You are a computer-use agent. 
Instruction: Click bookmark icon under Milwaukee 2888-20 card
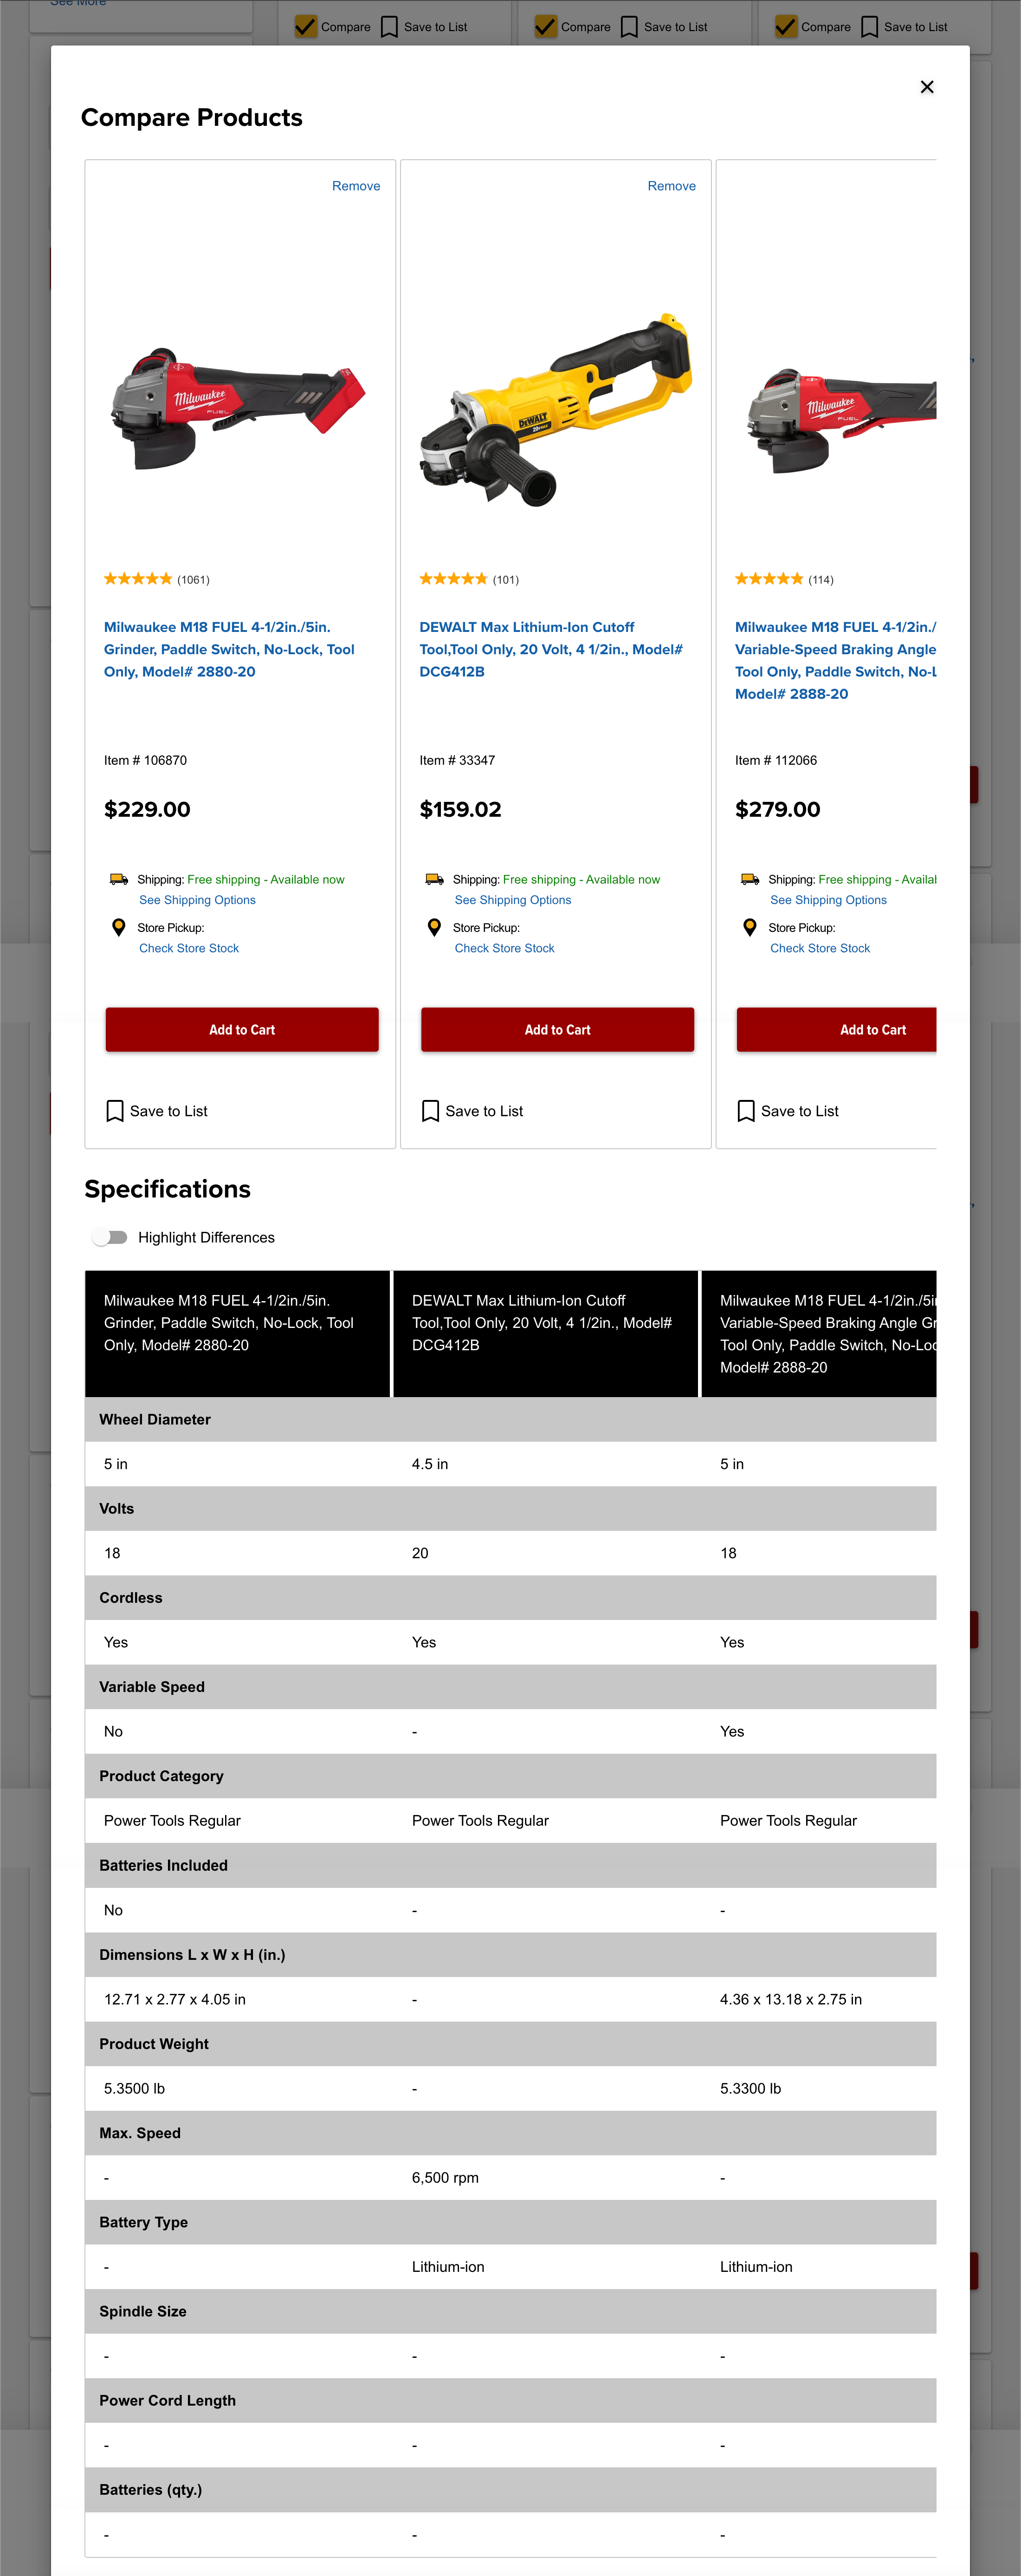746,1111
